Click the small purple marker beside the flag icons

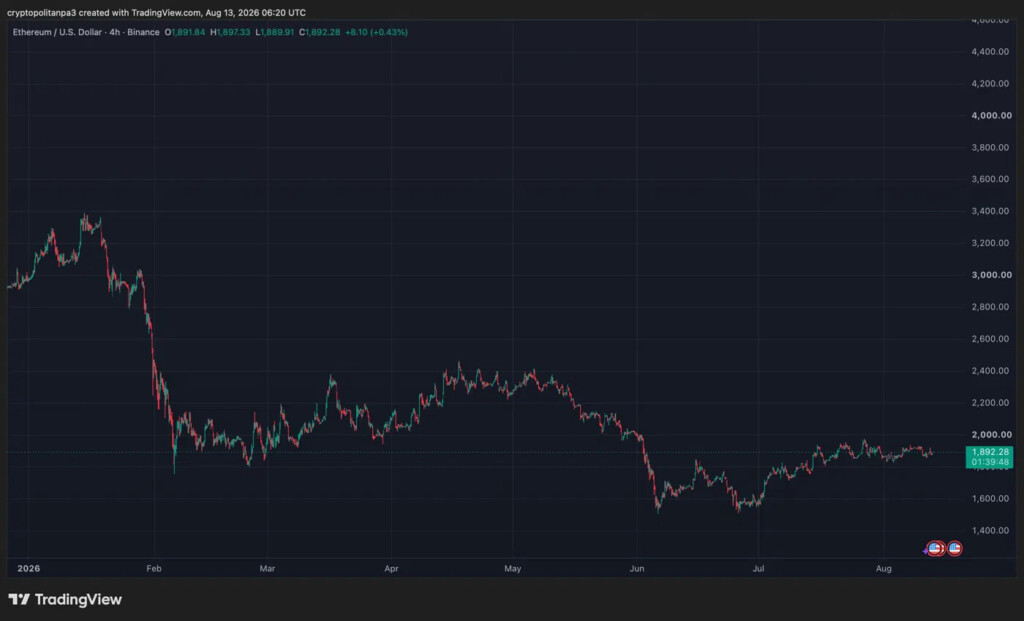(x=925, y=551)
